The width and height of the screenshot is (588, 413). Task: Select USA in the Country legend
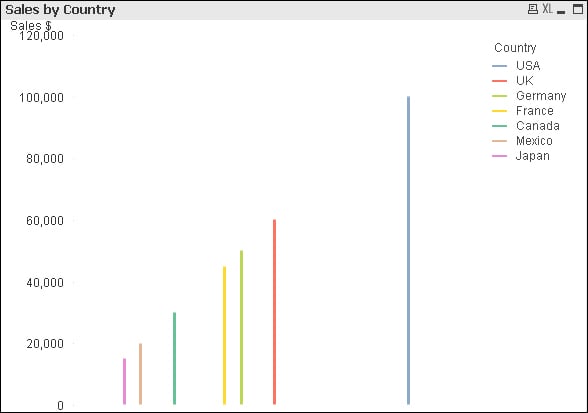528,66
